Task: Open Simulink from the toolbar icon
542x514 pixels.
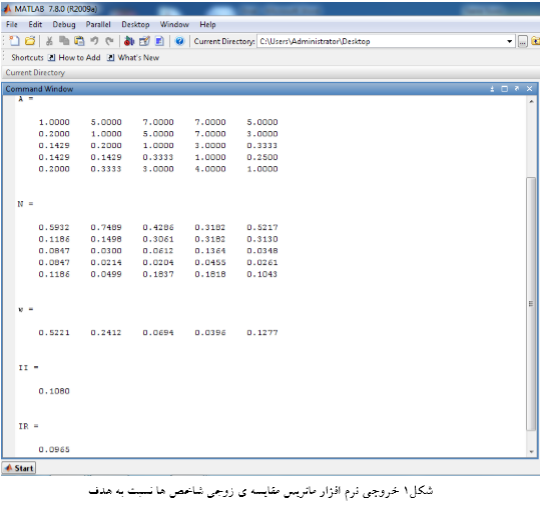Action: click(x=129, y=41)
